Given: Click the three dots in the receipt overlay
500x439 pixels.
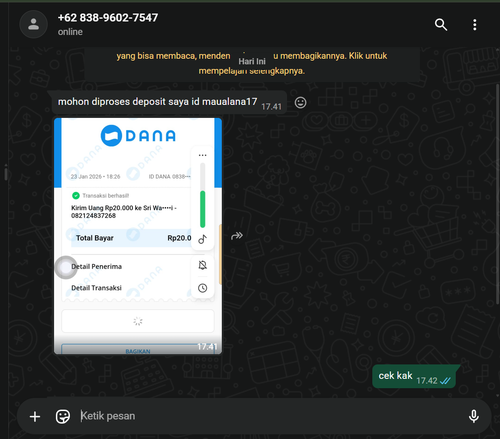Looking at the screenshot, I should point(202,155).
